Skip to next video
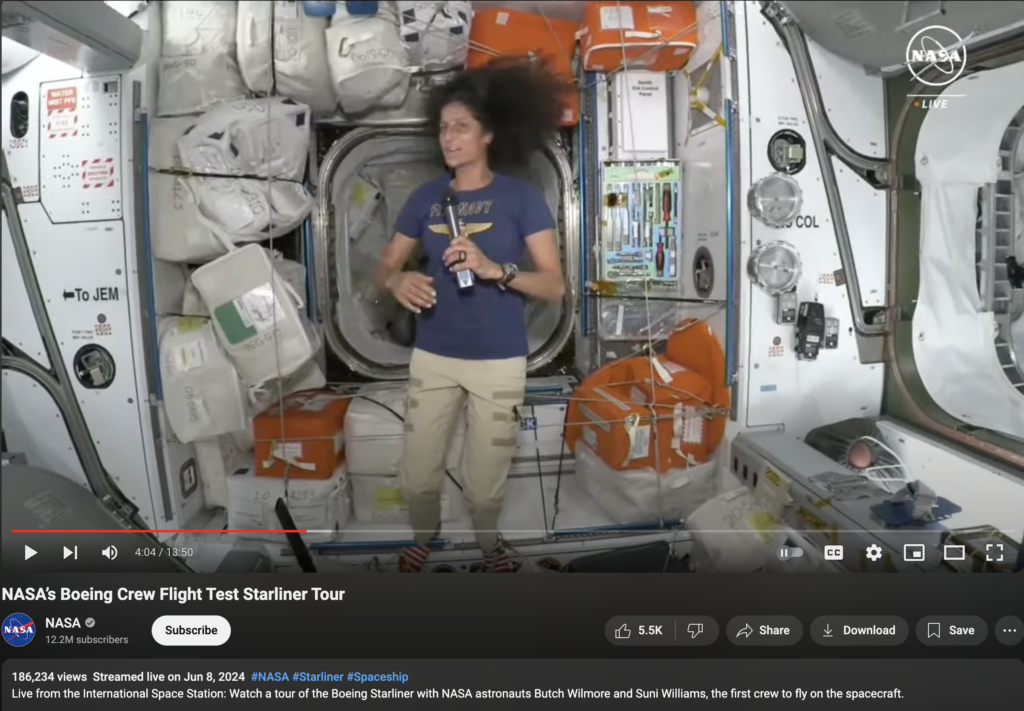The width and height of the screenshot is (1024, 711). pyautogui.click(x=70, y=552)
